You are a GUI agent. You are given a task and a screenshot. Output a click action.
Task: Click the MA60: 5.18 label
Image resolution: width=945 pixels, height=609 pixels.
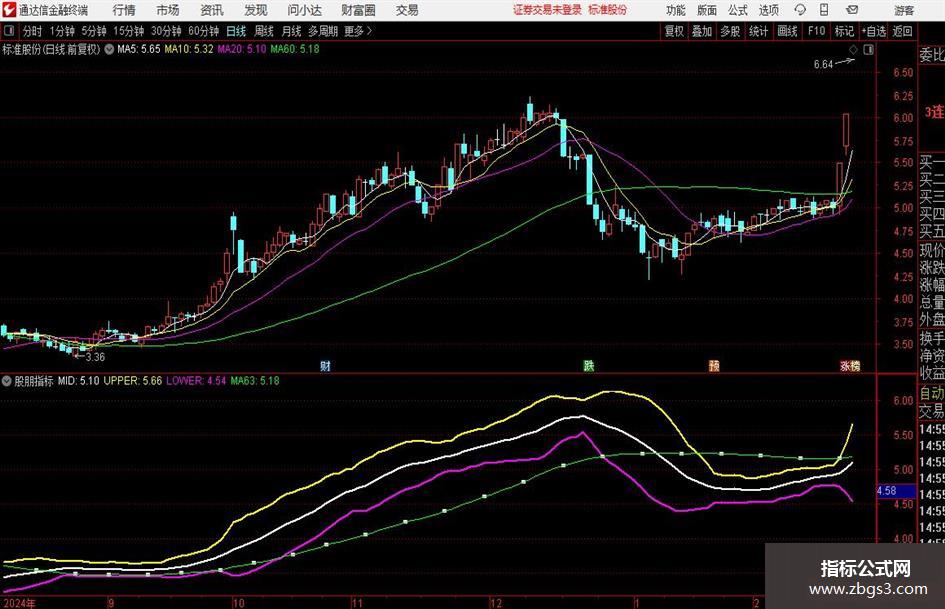click(295, 49)
